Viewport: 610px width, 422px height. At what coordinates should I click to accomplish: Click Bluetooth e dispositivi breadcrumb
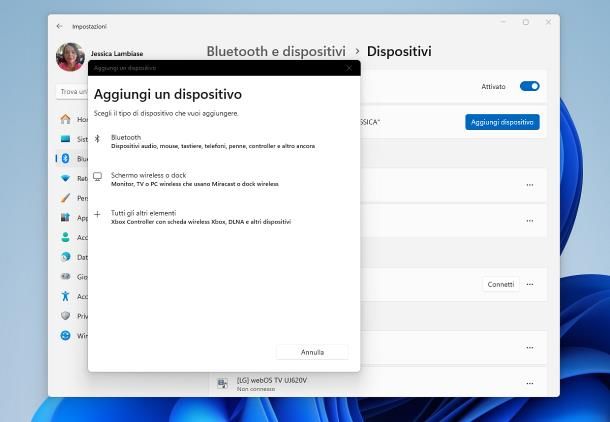(x=276, y=51)
